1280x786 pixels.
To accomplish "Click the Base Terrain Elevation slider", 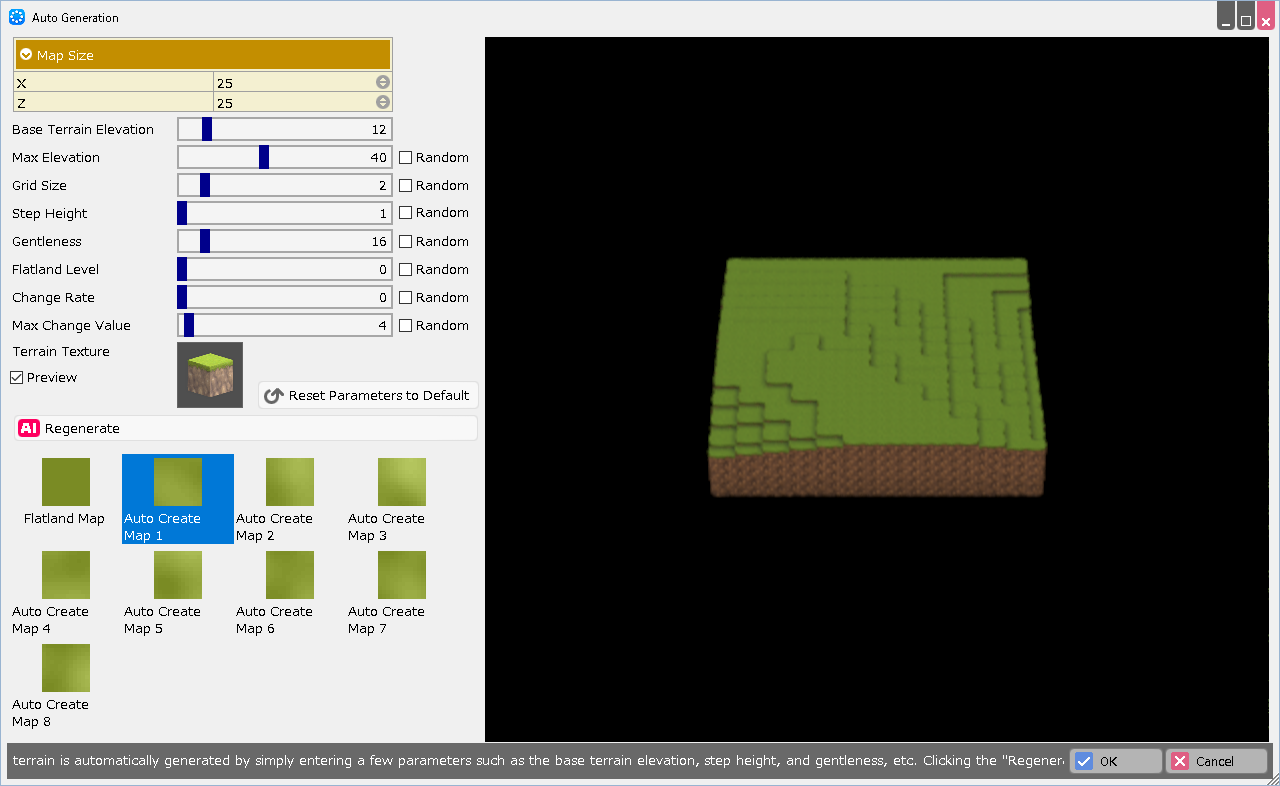I will coord(284,130).
